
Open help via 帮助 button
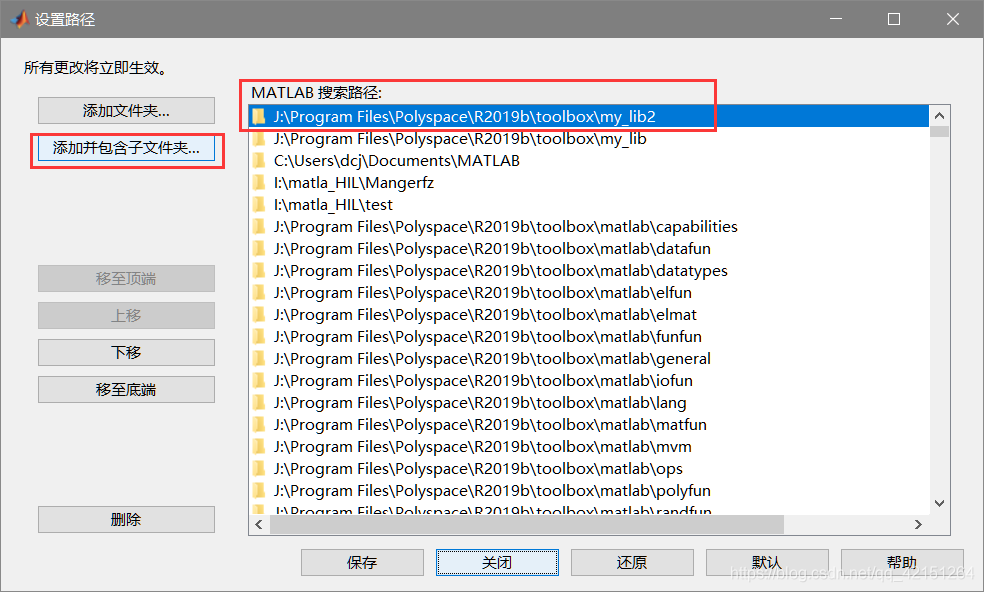(x=902, y=562)
